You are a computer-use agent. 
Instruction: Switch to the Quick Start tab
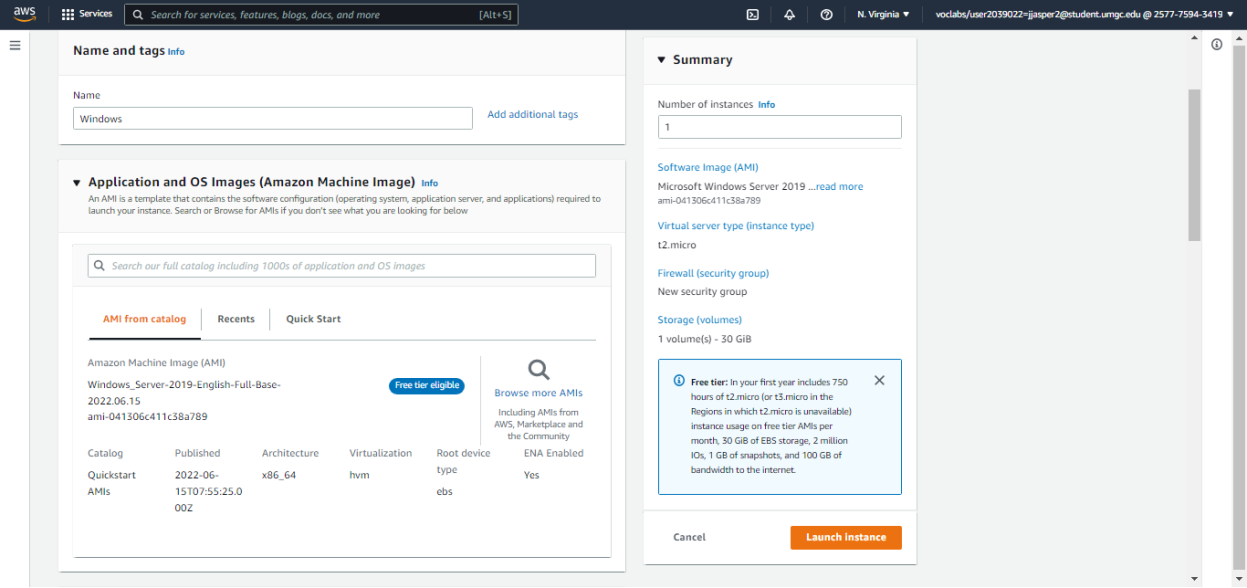pyautogui.click(x=313, y=319)
